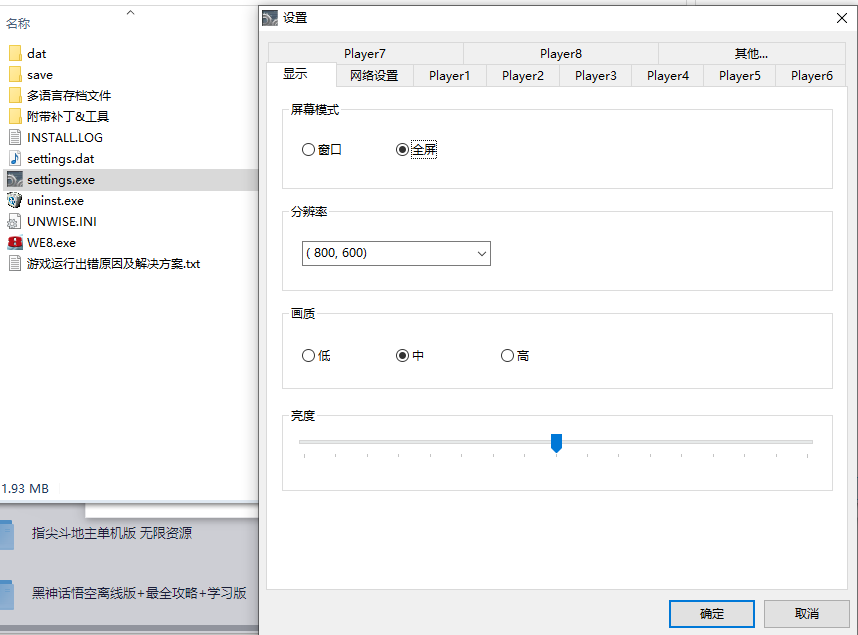Open the 其他... tab
Viewport: 858px width, 635px height.
tap(751, 54)
